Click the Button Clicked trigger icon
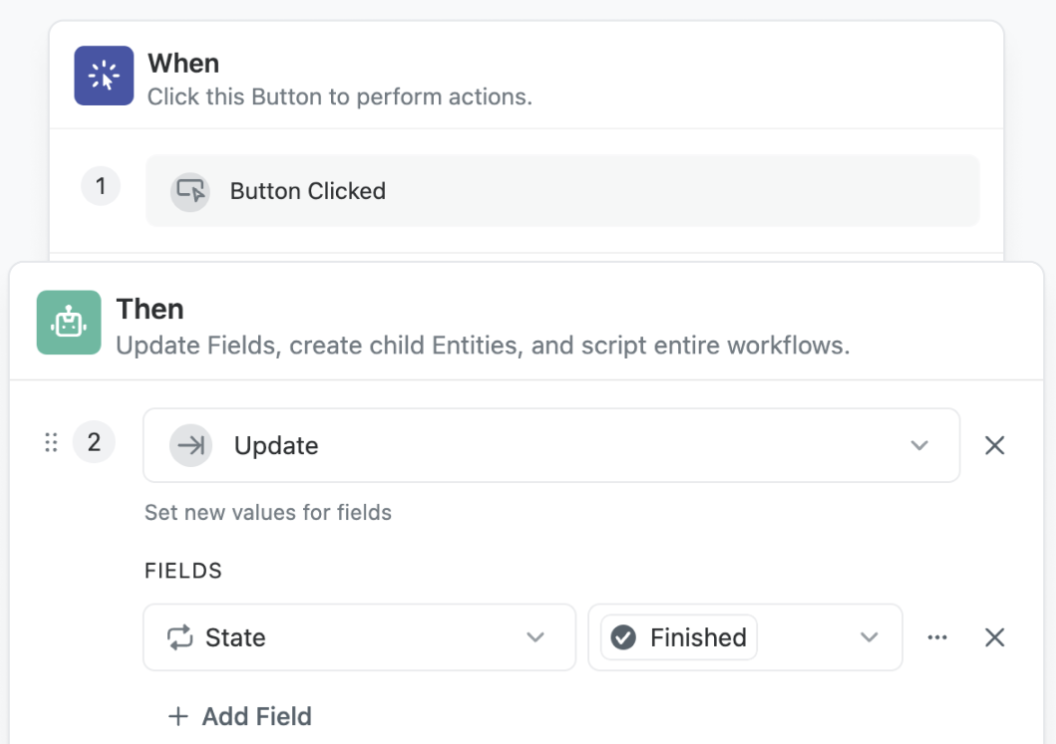 (x=190, y=191)
